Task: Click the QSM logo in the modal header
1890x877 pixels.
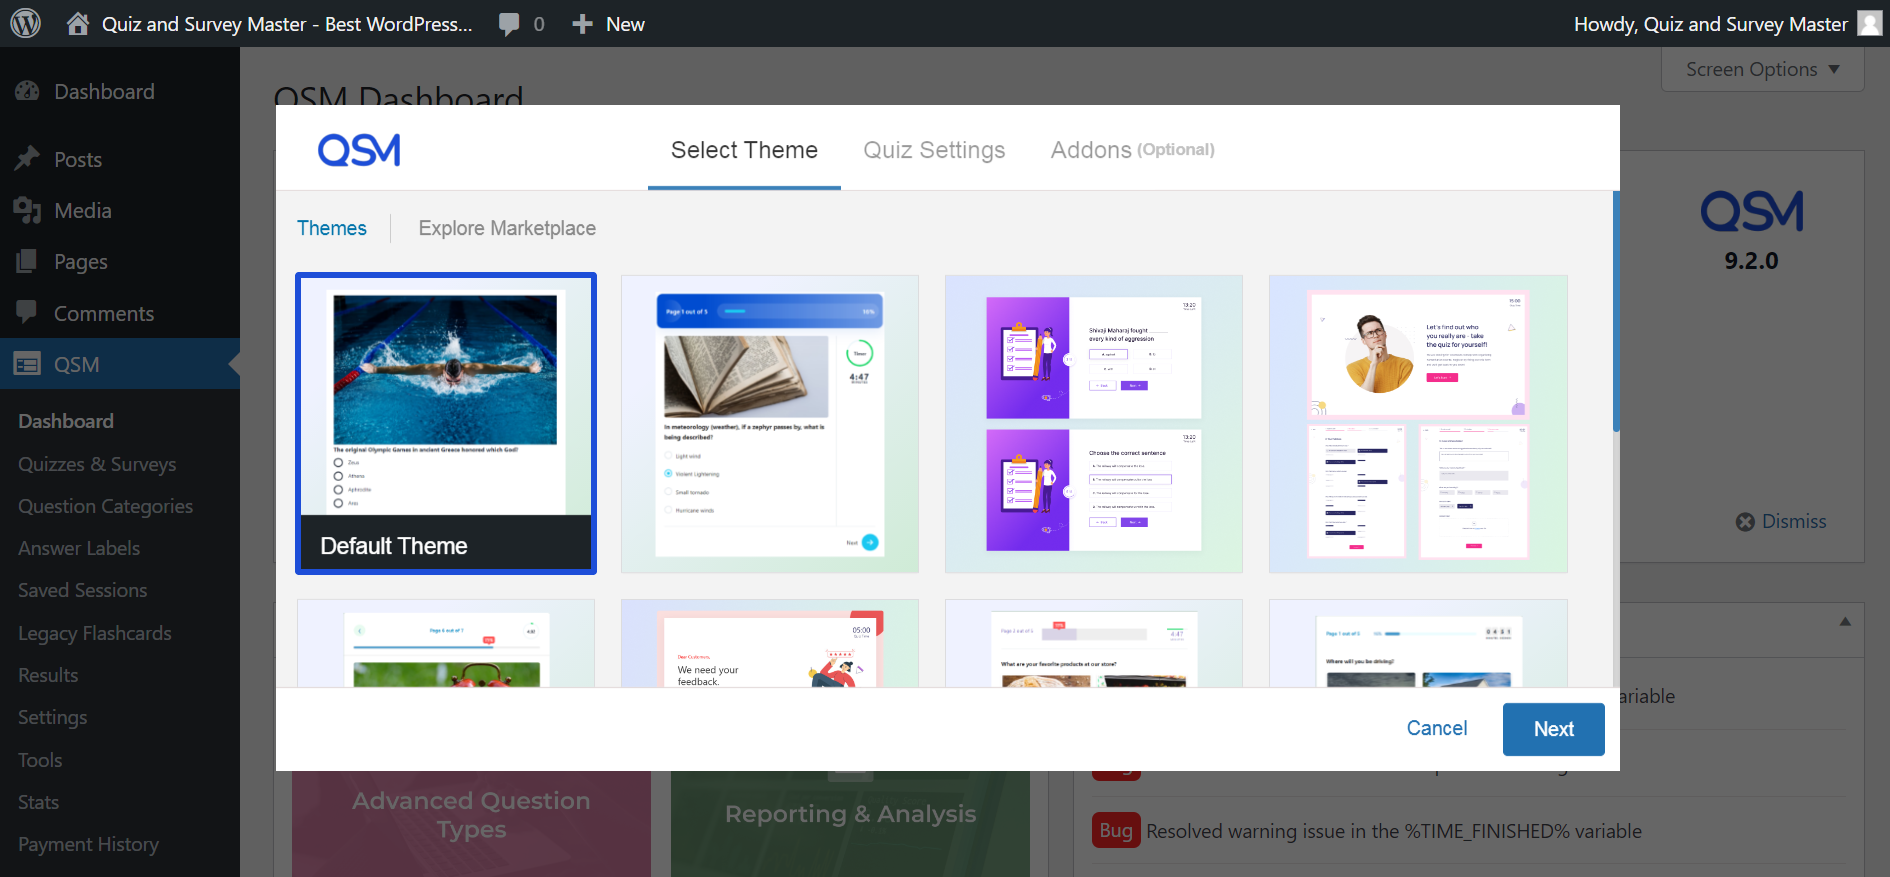Action: click(x=359, y=150)
